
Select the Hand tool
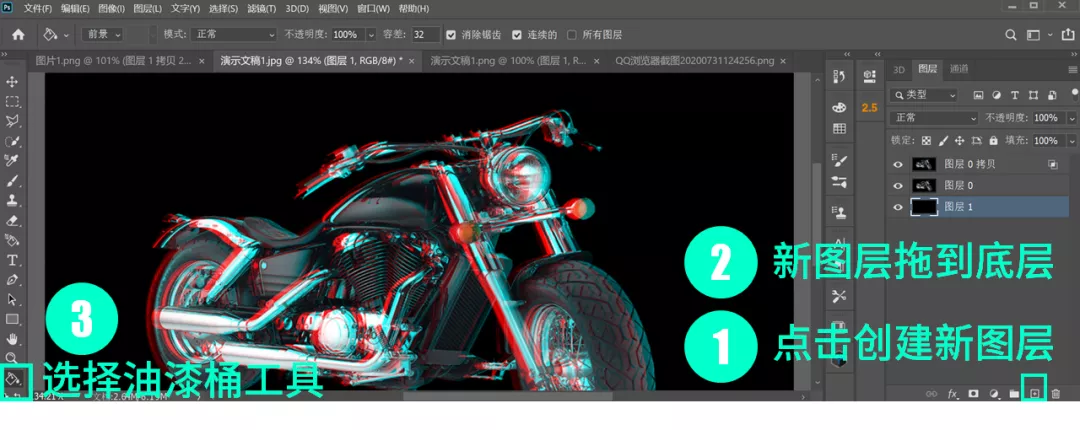point(12,339)
